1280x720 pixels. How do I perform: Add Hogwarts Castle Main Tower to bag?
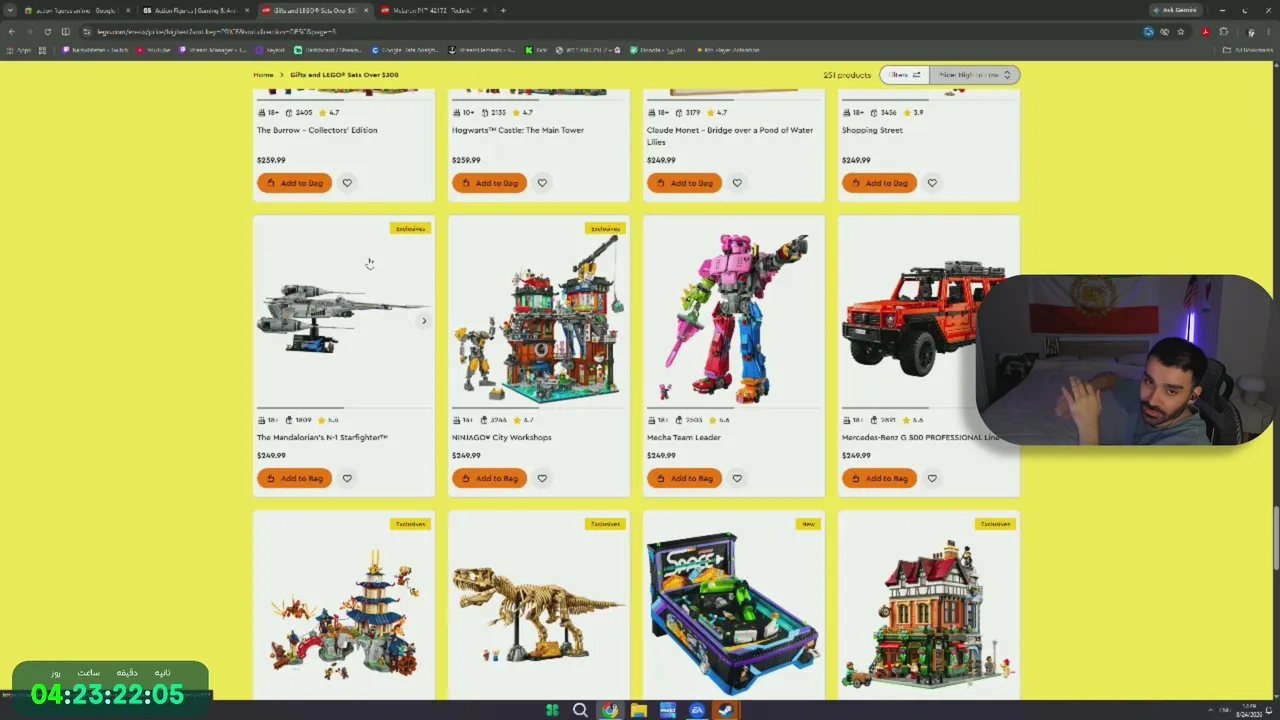489,183
